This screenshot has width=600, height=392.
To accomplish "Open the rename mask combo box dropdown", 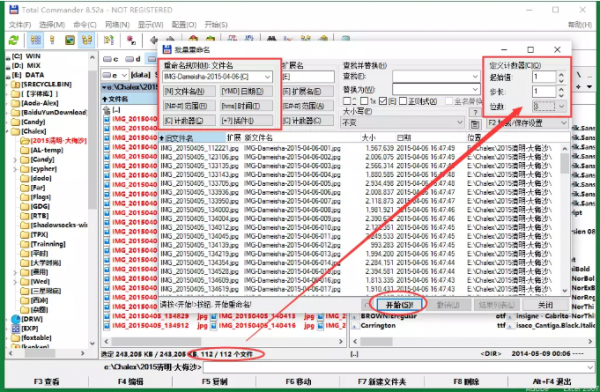I will (267, 77).
